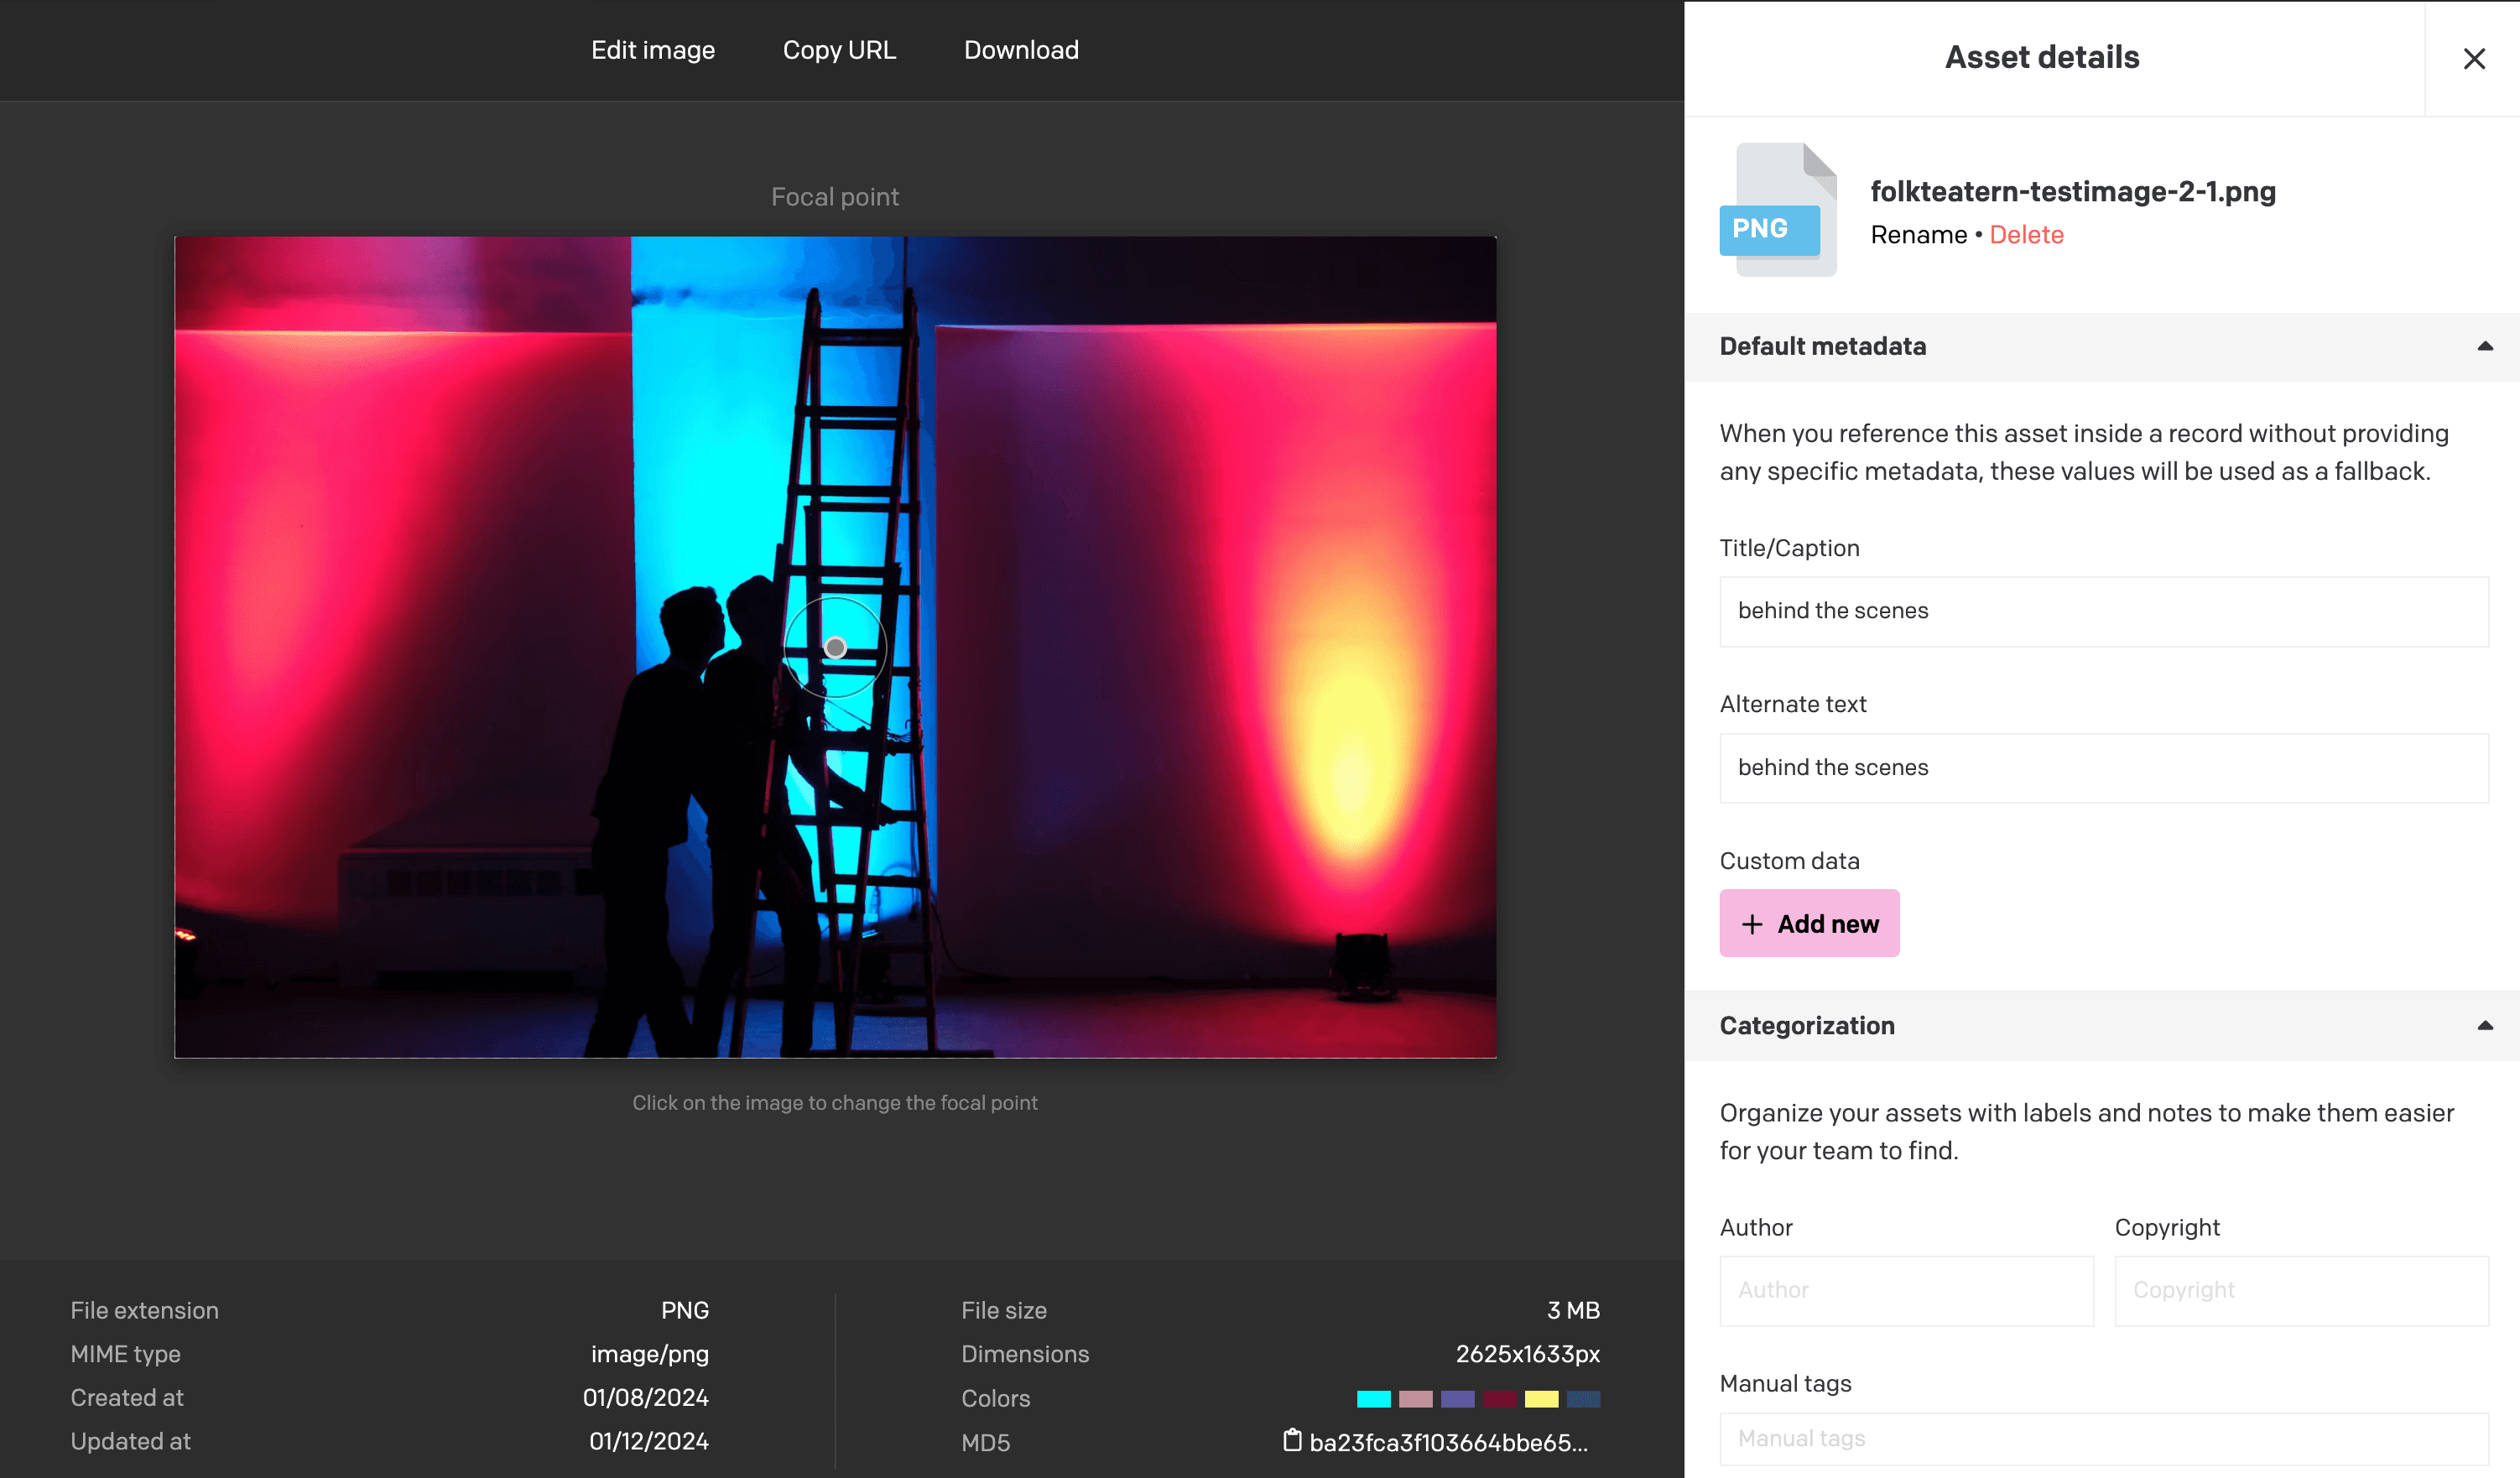This screenshot has height=1478, width=2520.
Task: Click into the Author input field
Action: [1906, 1290]
